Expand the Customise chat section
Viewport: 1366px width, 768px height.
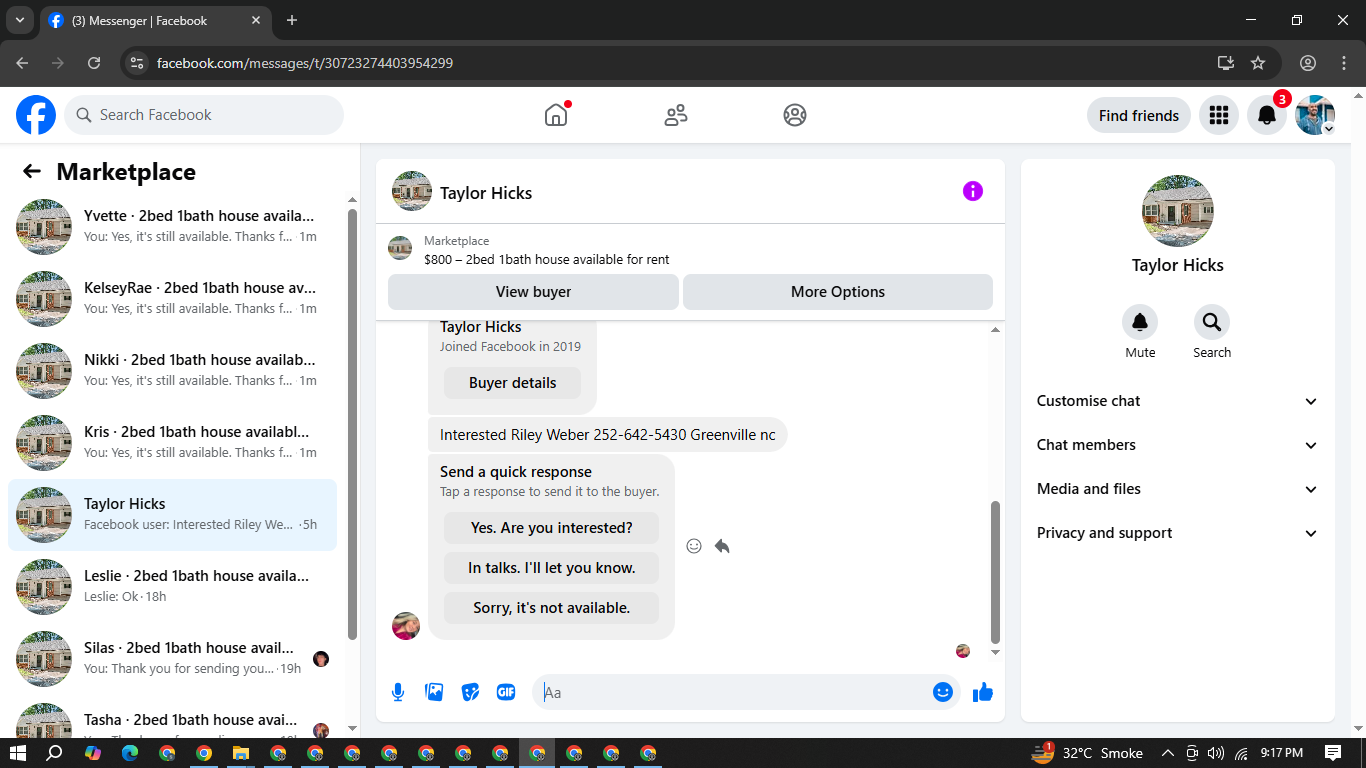point(1178,401)
